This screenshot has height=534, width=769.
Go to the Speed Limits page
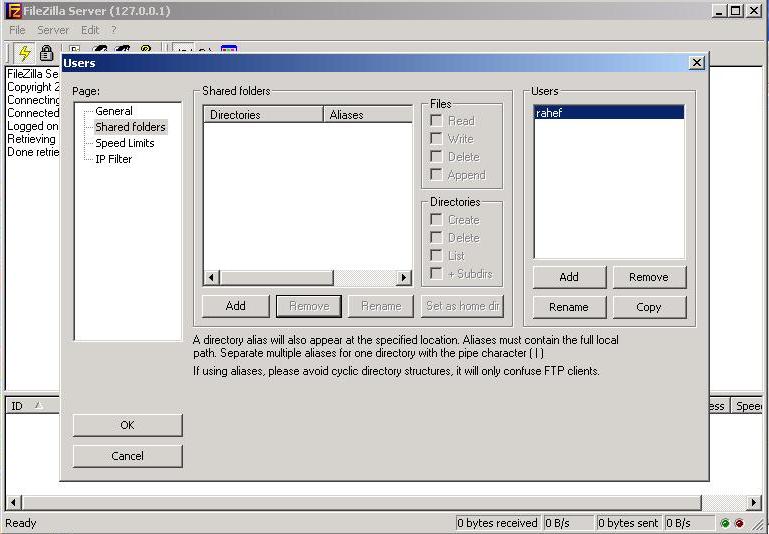pos(125,143)
